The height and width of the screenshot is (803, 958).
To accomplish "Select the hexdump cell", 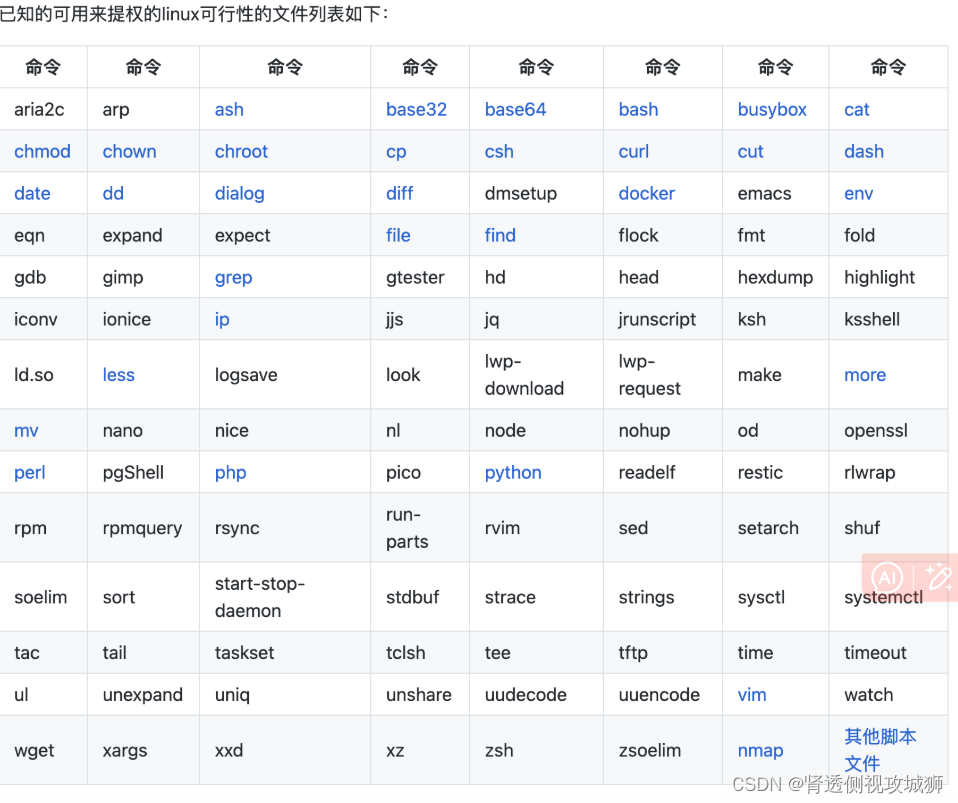I will tap(776, 277).
